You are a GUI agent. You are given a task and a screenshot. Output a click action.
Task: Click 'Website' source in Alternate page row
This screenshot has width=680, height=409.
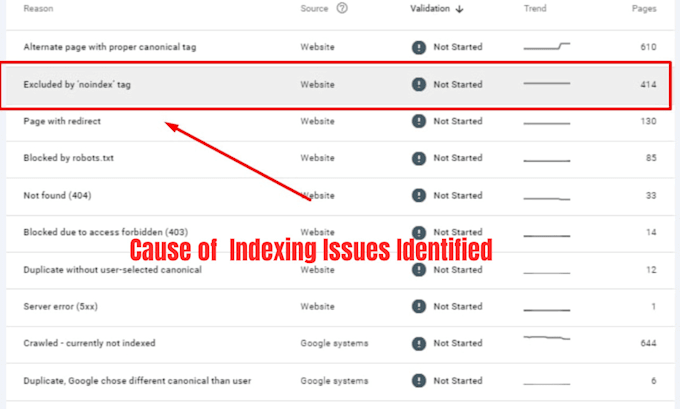tap(317, 47)
